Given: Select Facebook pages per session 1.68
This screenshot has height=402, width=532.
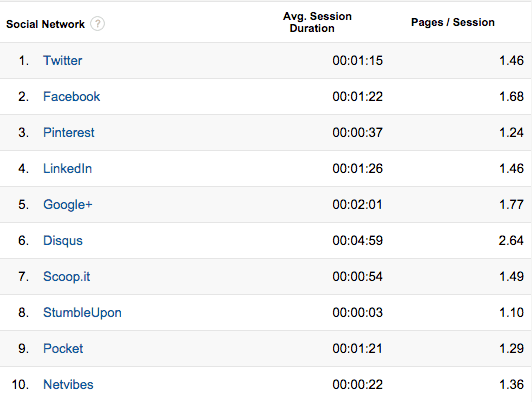Looking at the screenshot, I should click(511, 97).
